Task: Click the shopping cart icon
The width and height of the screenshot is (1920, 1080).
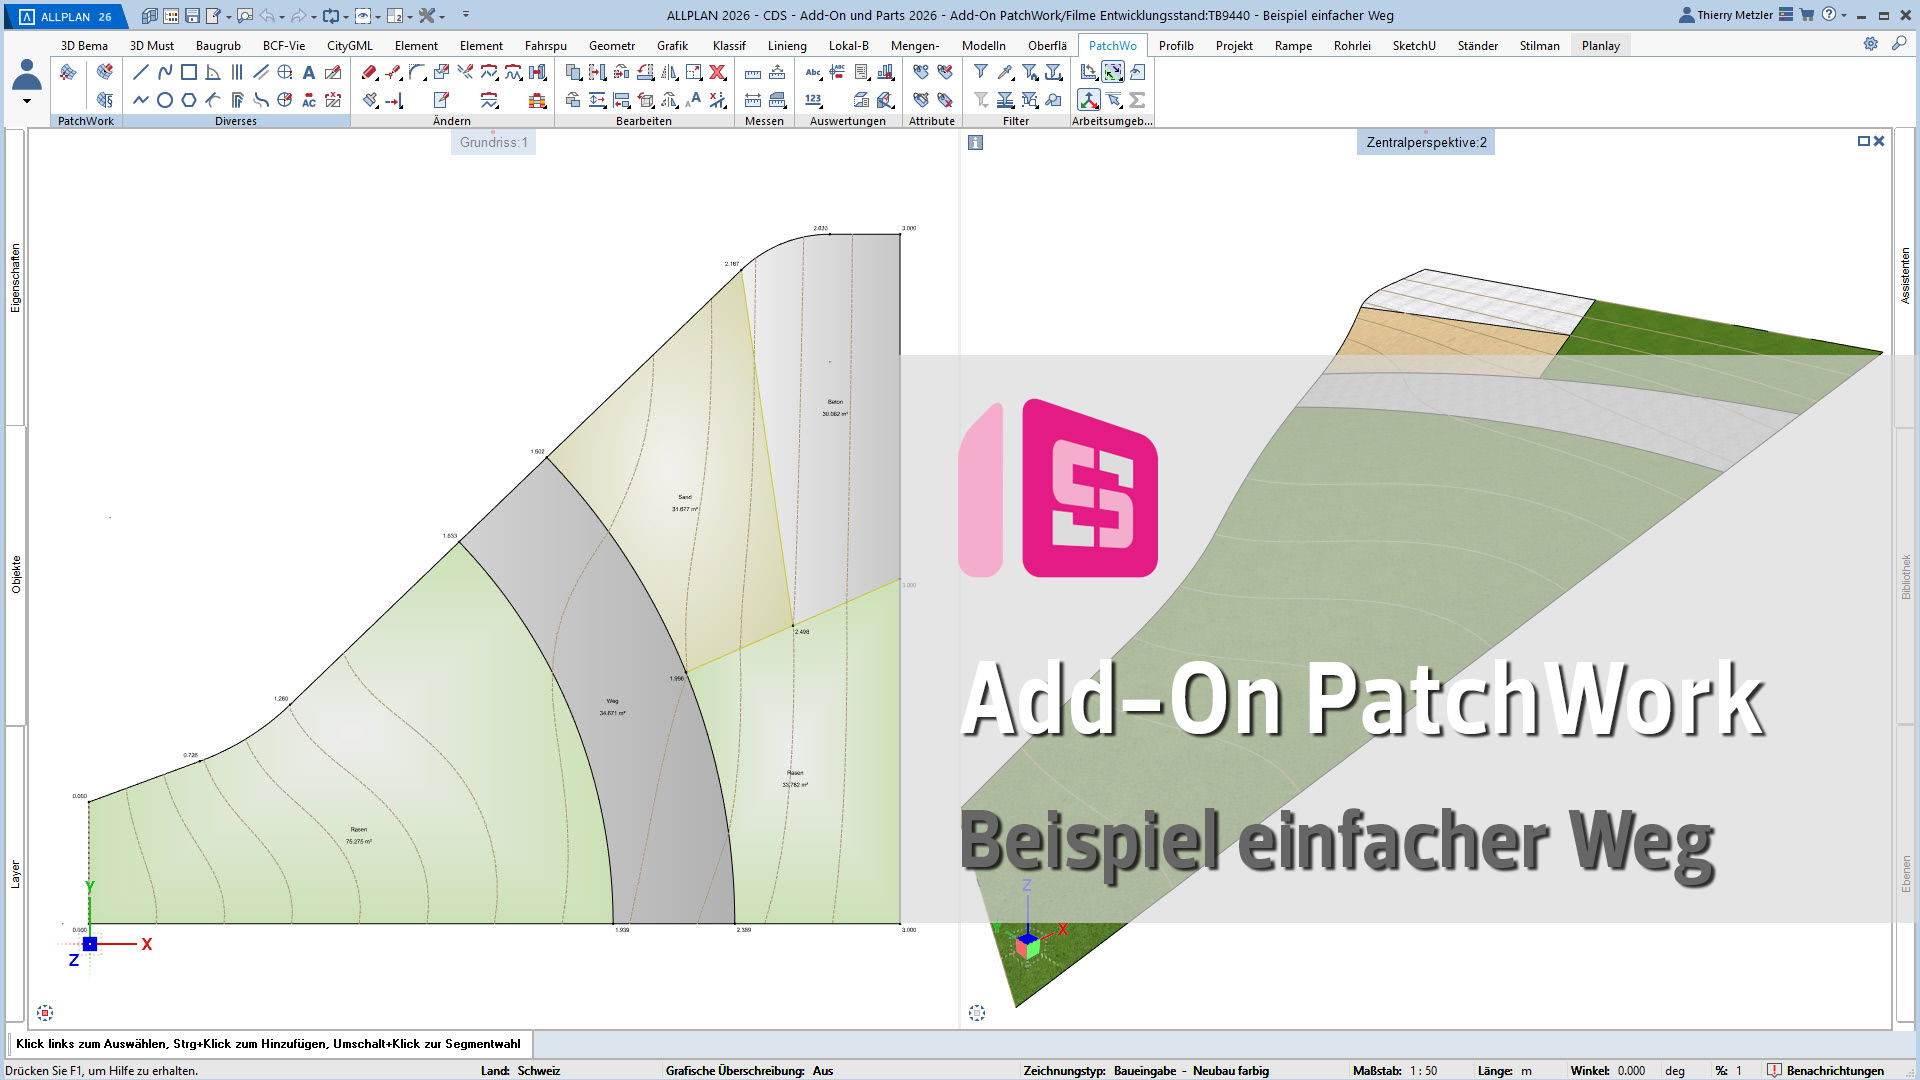Action: [1807, 15]
